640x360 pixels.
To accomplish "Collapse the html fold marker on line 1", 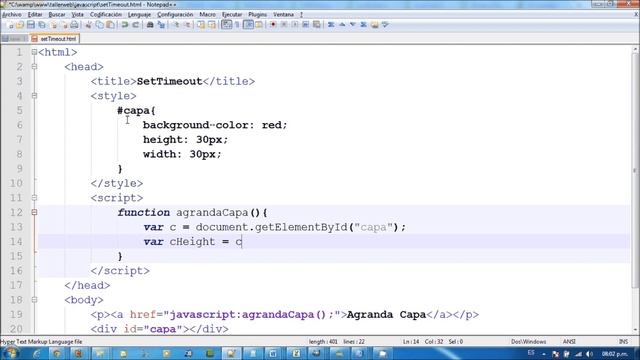I will (34, 52).
